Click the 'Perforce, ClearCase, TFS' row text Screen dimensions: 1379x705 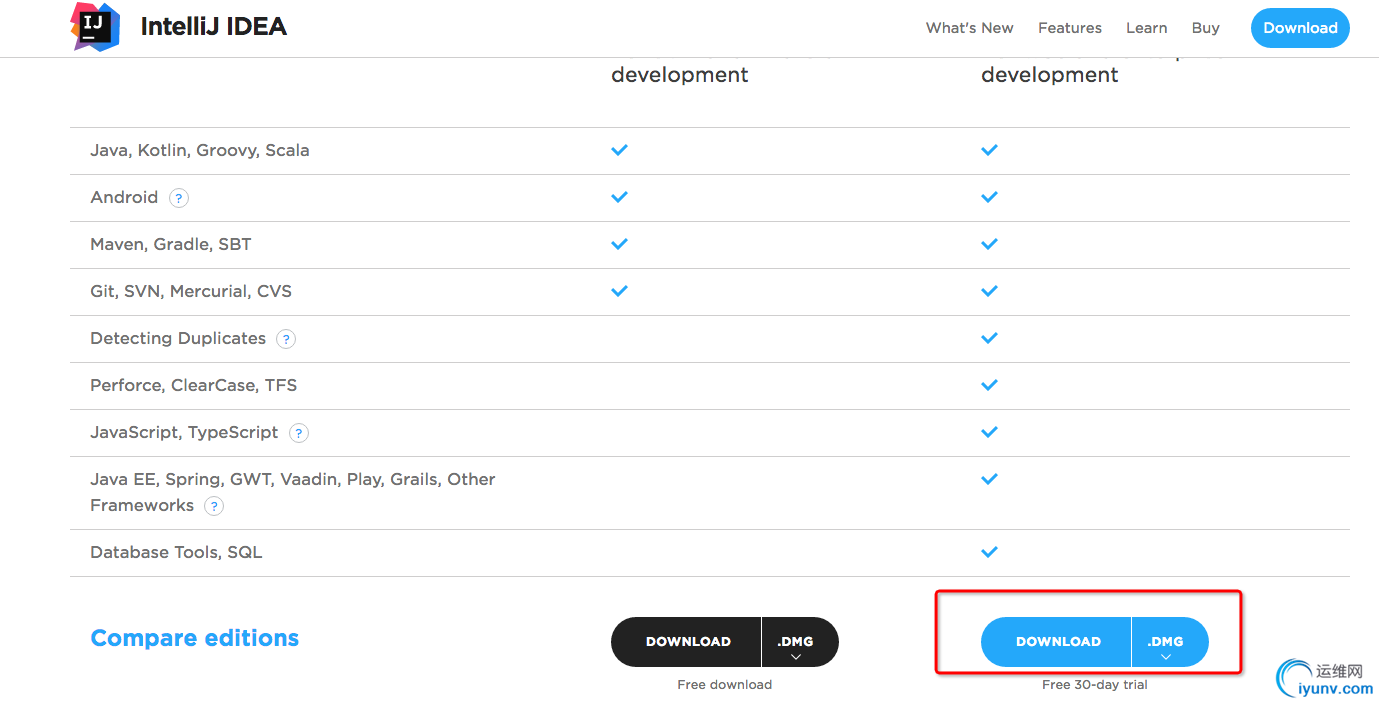point(194,386)
